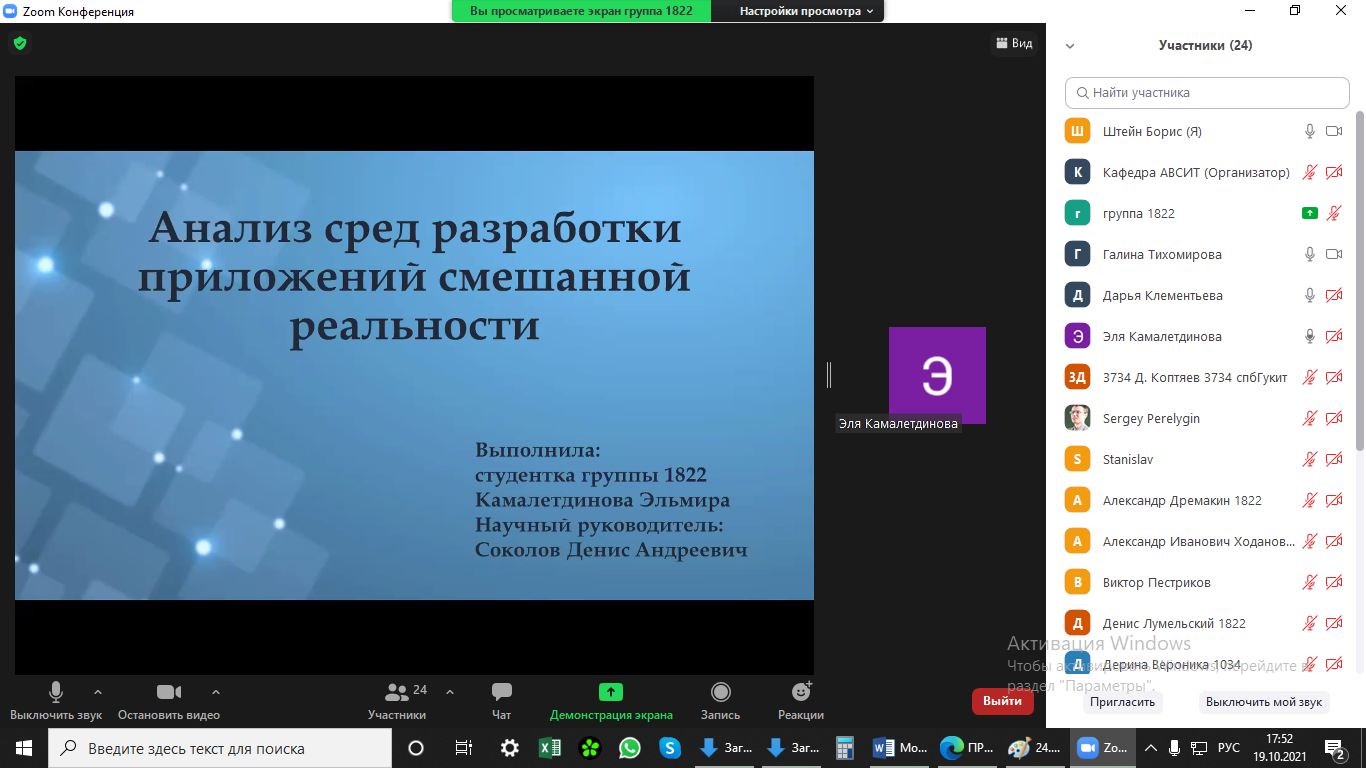Viewport: 1366px width, 768px height.
Task: Open Skype icon in the taskbar
Action: point(669,748)
